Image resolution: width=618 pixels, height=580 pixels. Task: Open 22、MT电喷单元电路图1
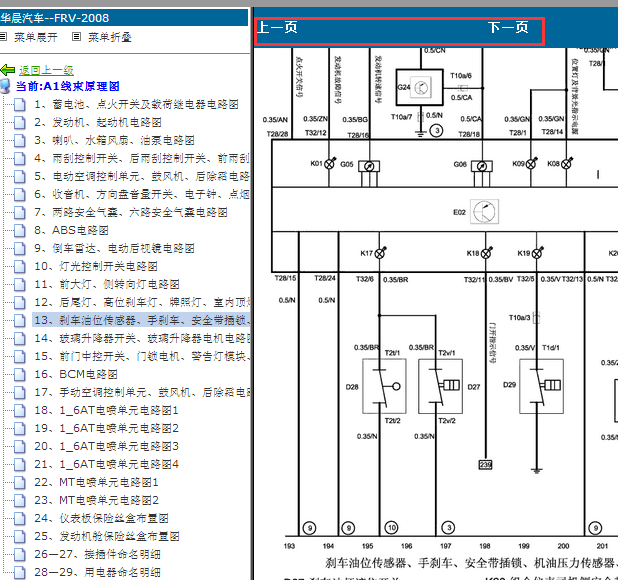point(97,482)
